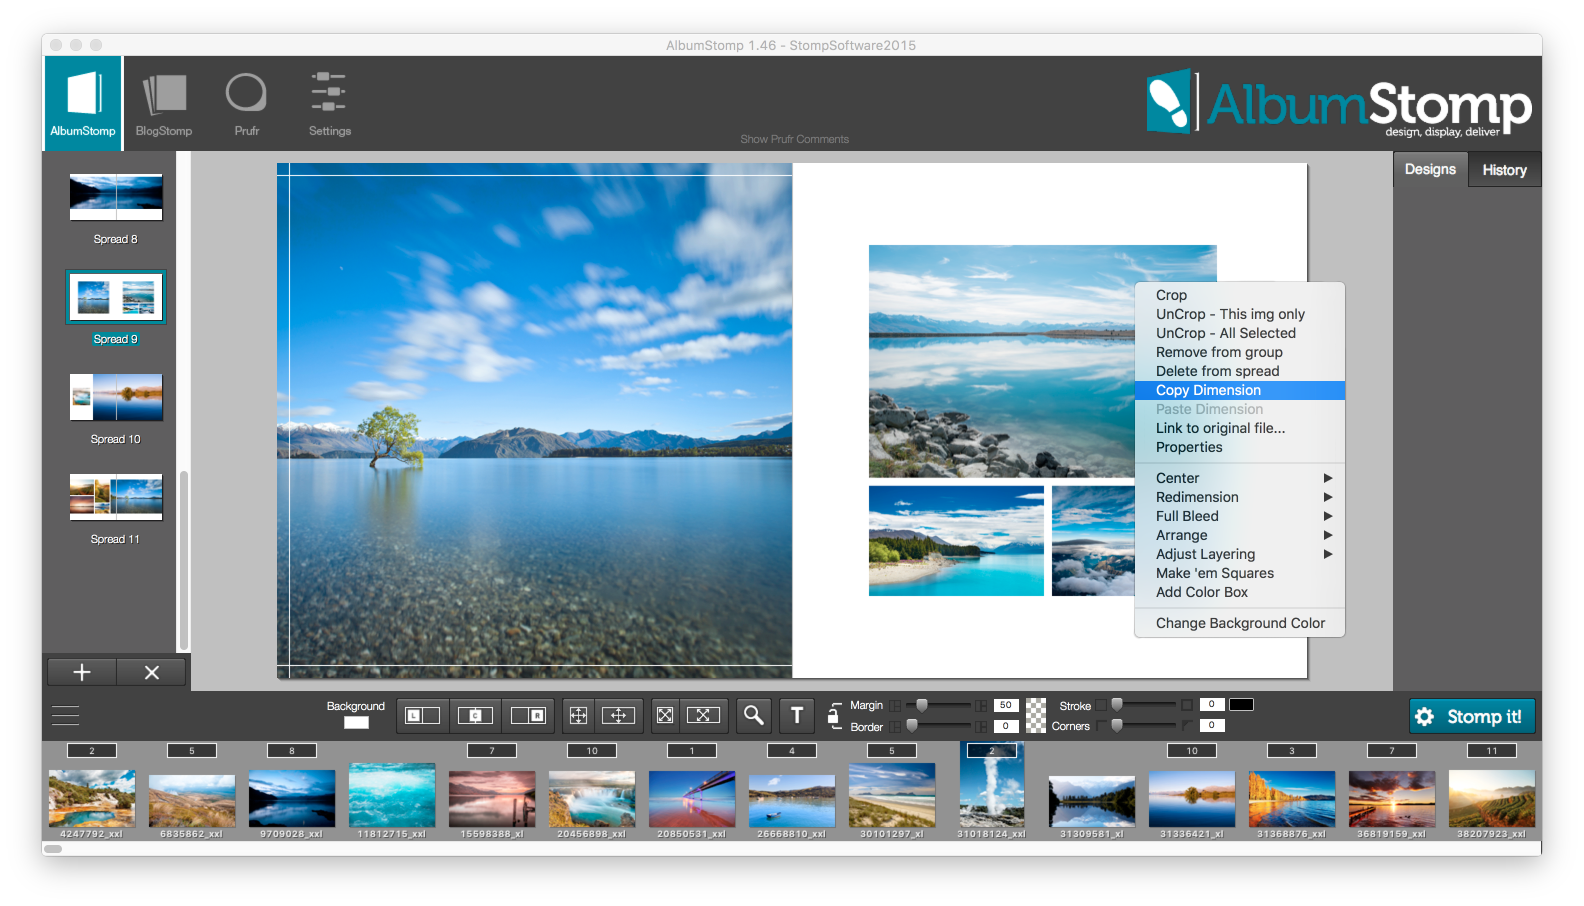Open the Prufr tool

coord(246,104)
